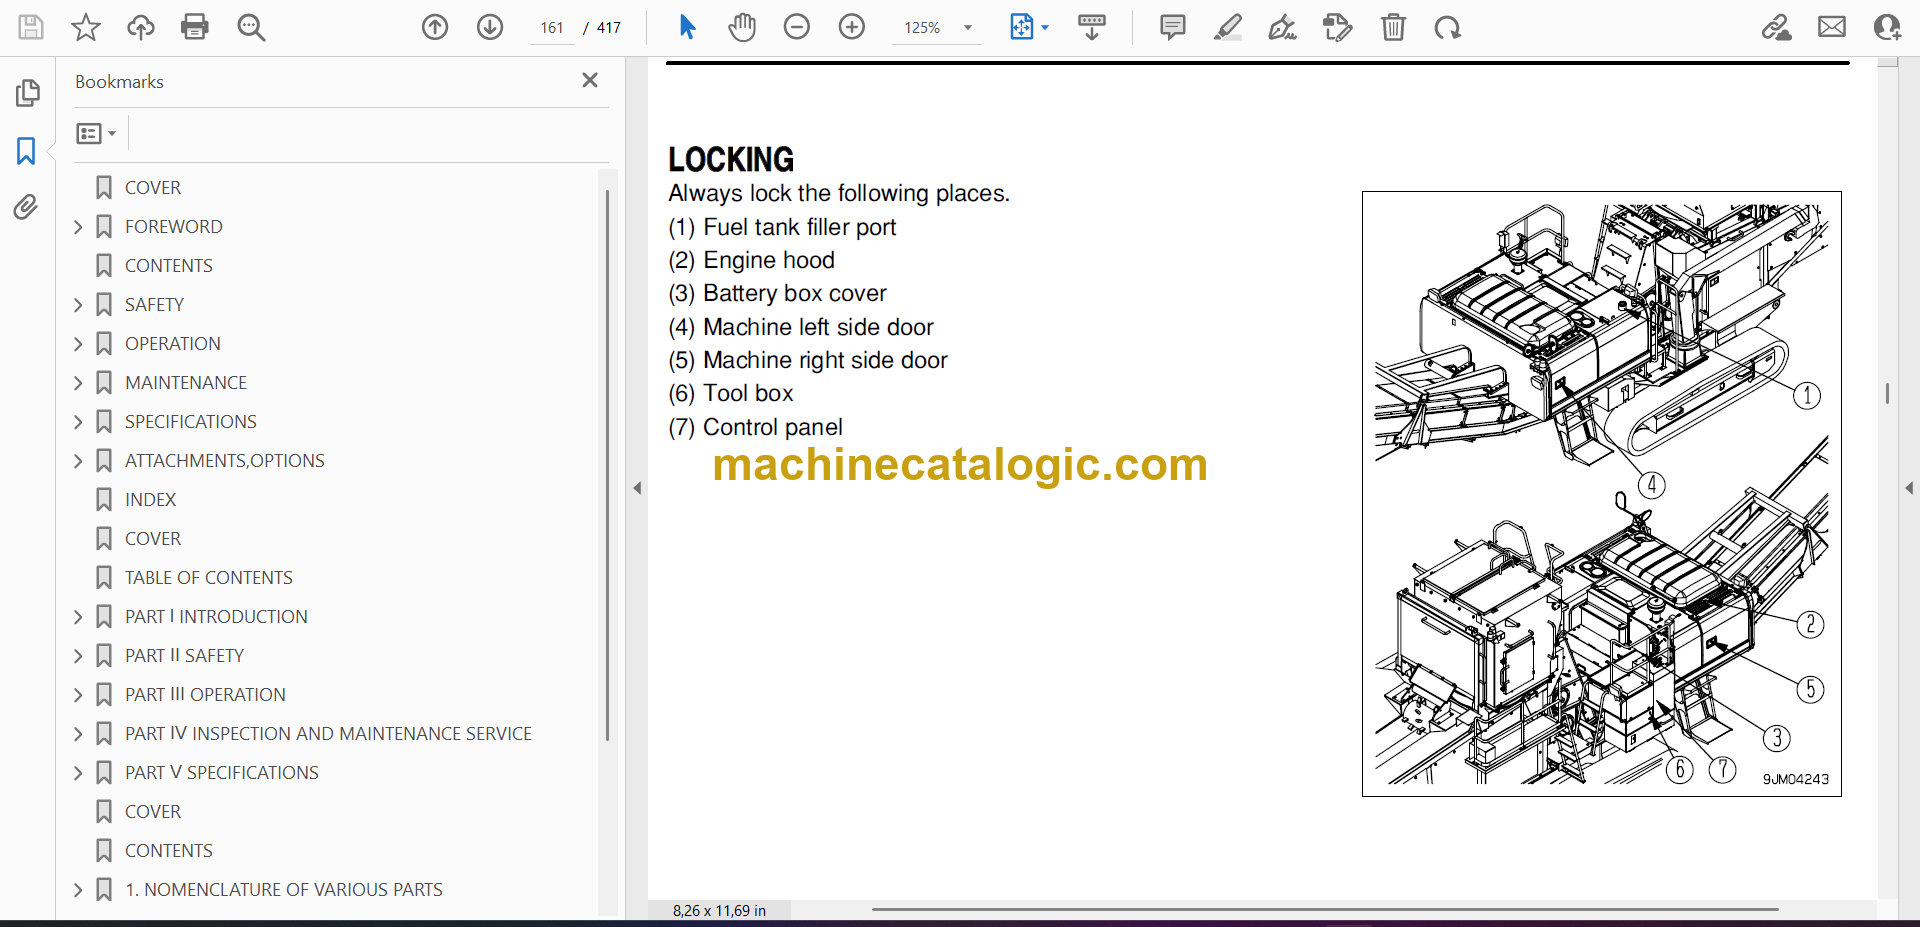
Task: Expand PART III OPERATION bookmark
Action: click(x=79, y=695)
